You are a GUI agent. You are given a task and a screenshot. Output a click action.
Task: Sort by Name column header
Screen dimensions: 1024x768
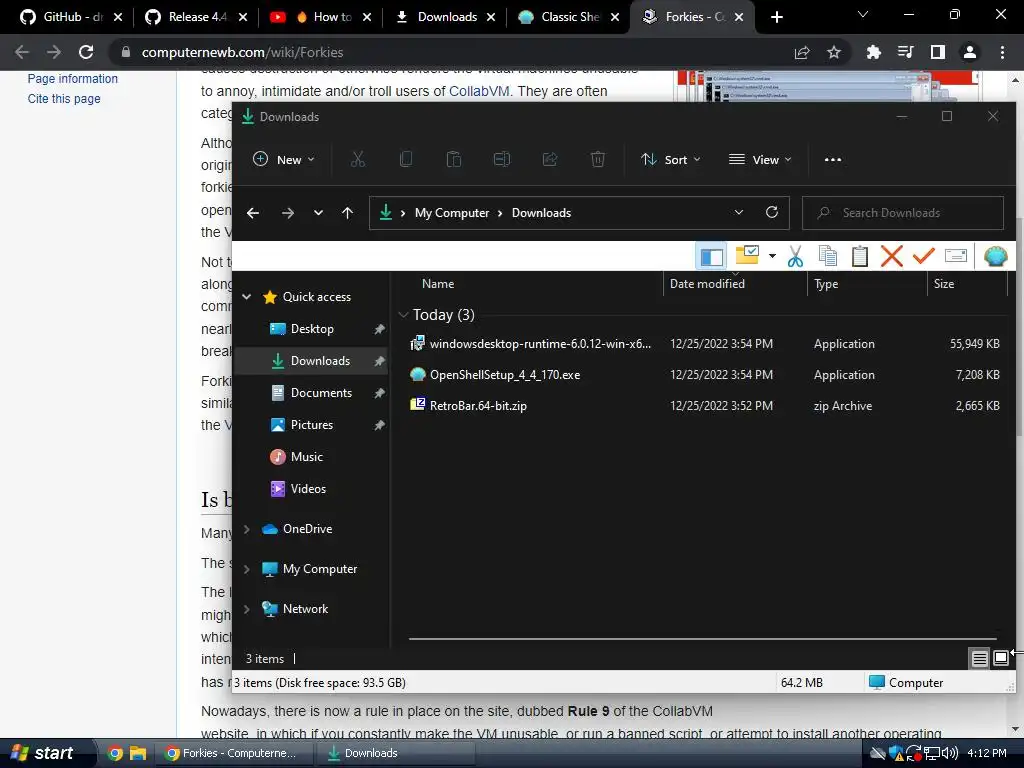pos(438,283)
